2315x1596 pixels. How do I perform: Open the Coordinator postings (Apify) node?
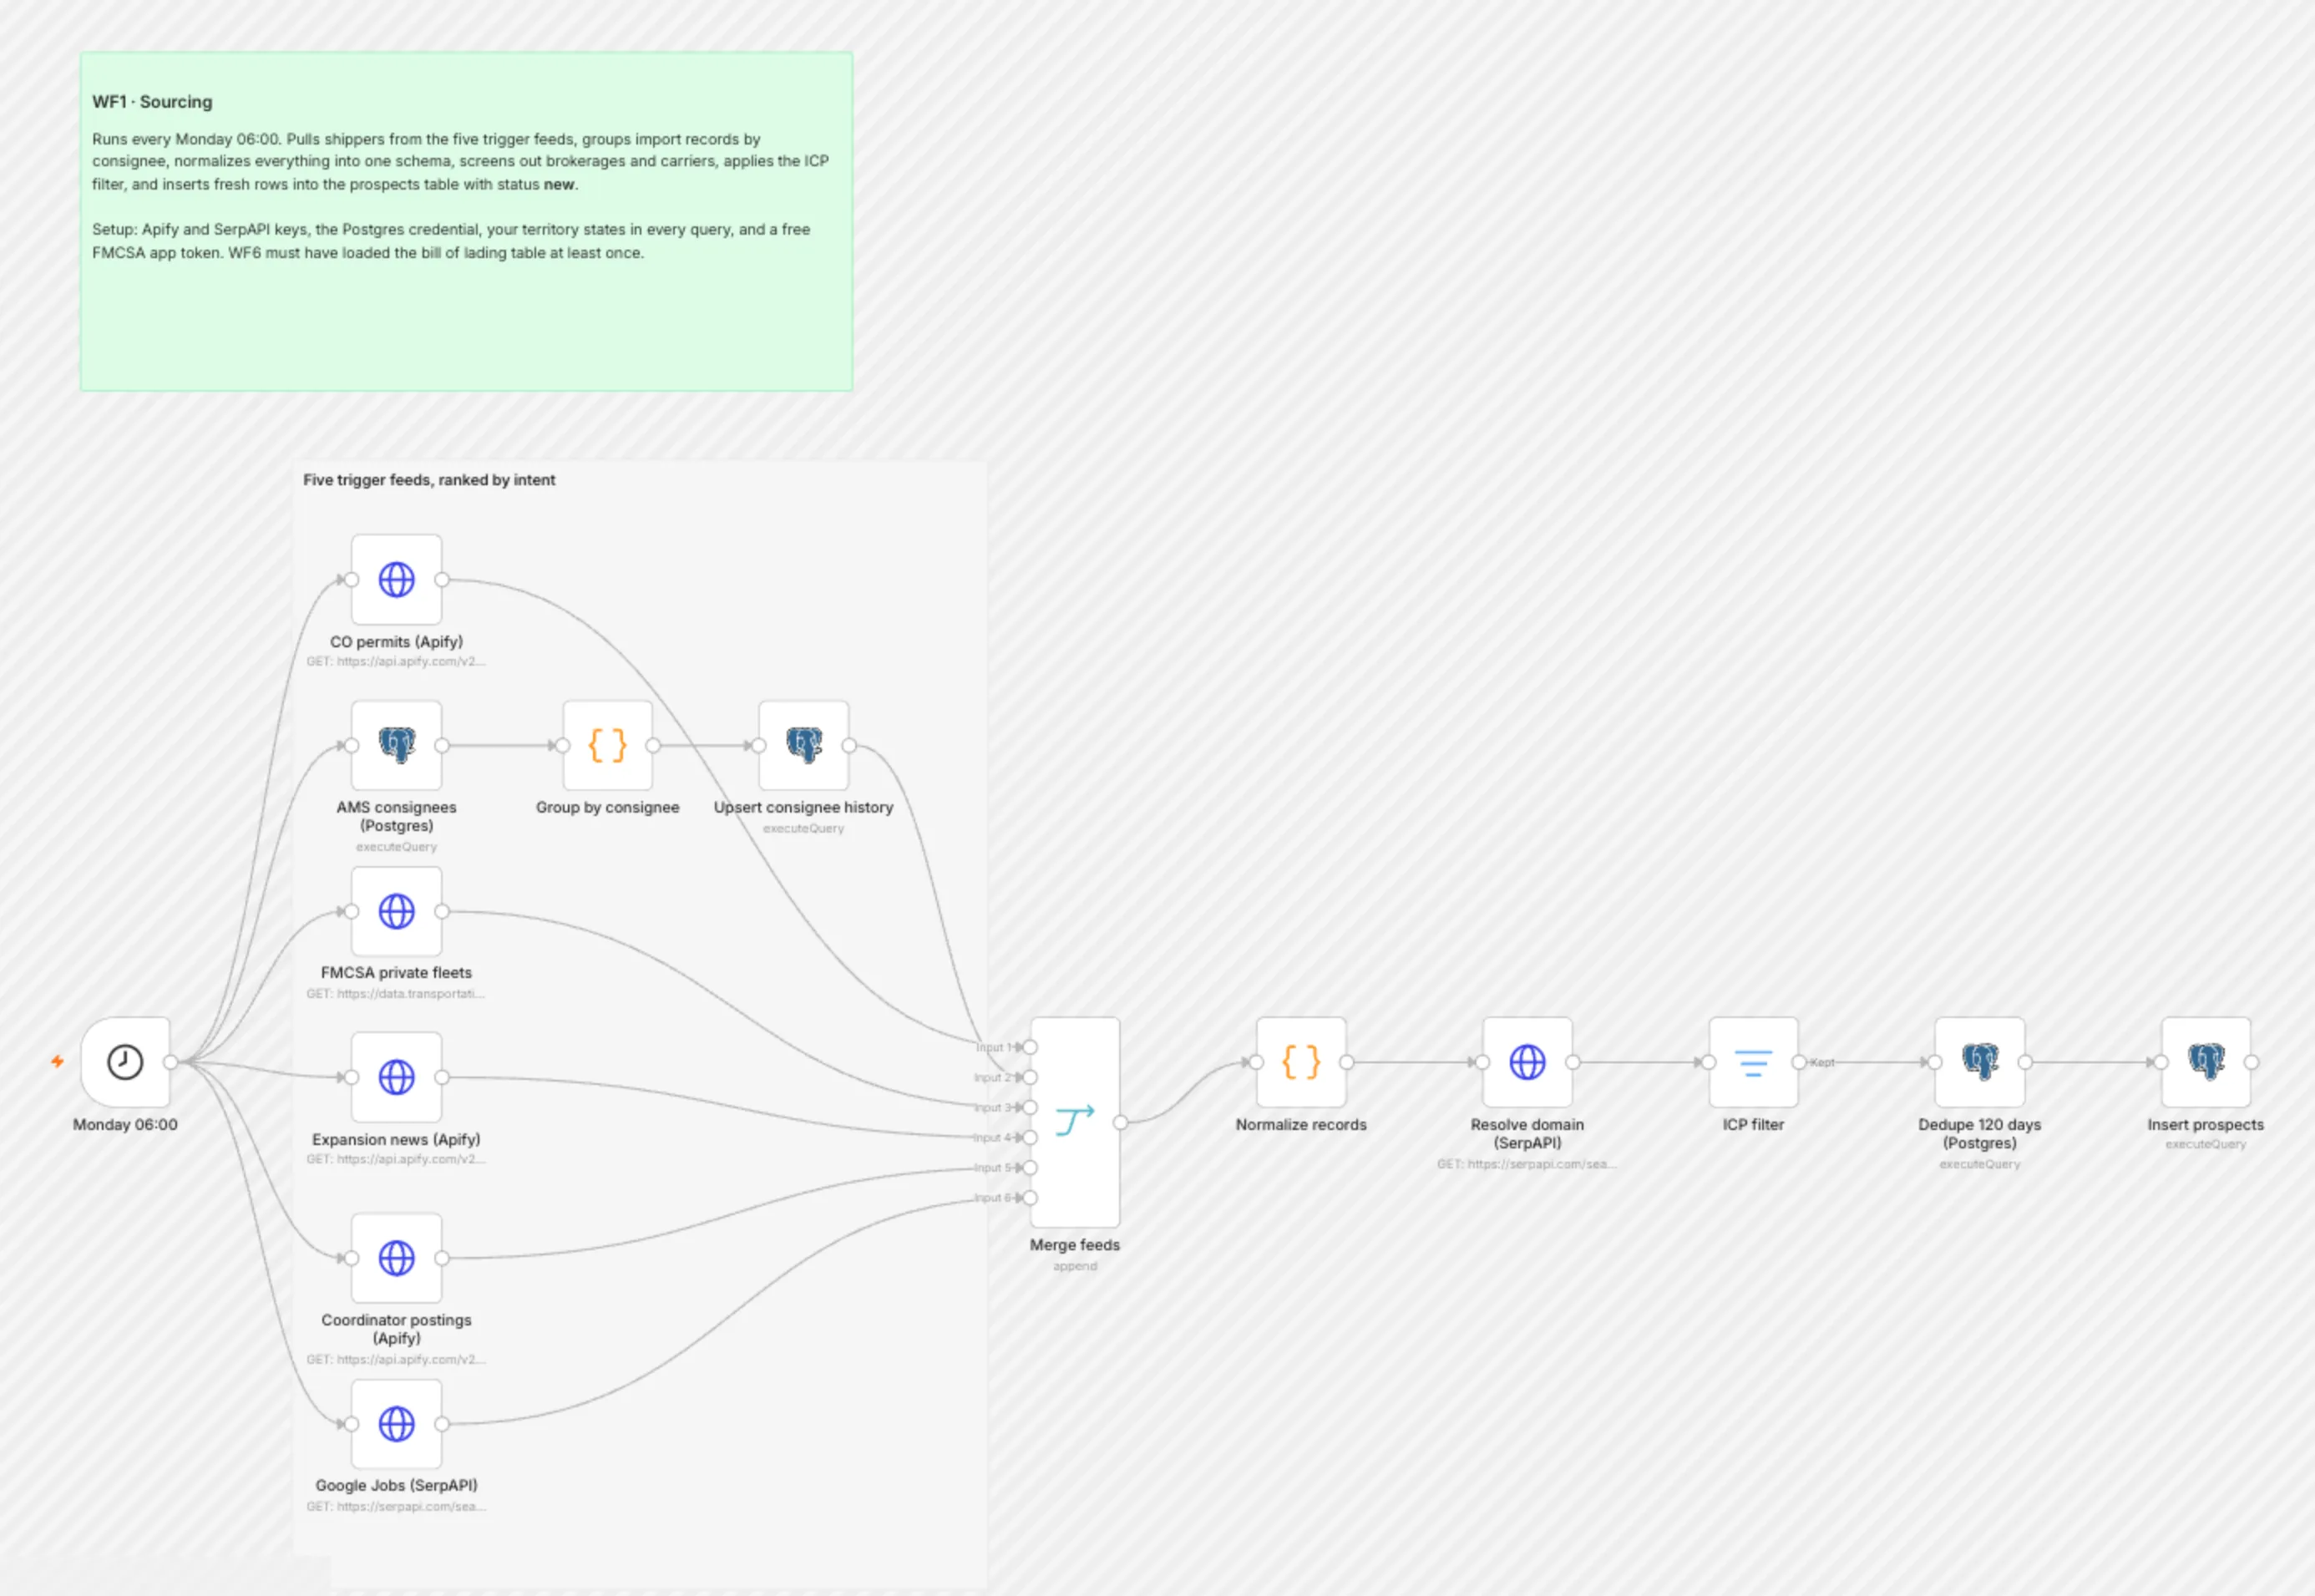(396, 1258)
